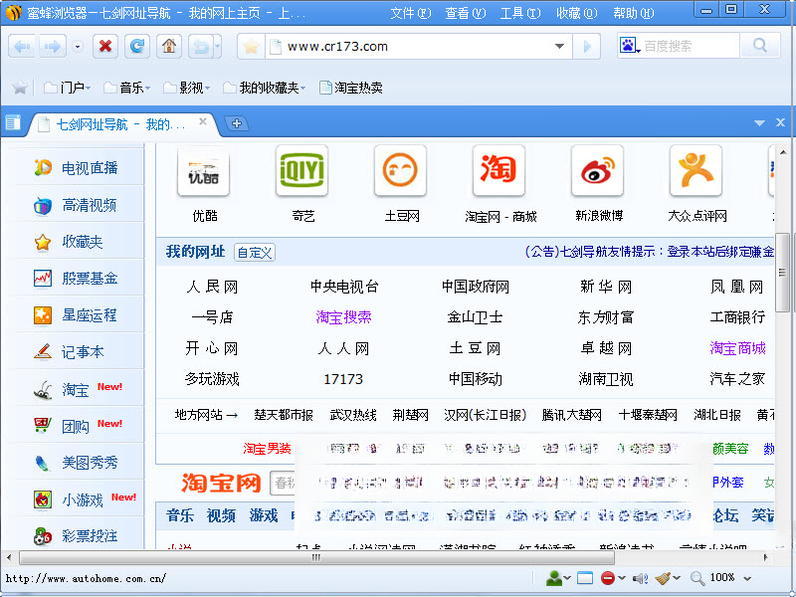Click the Baidu paw search engine icon
796x597 pixels.
[x=629, y=46]
